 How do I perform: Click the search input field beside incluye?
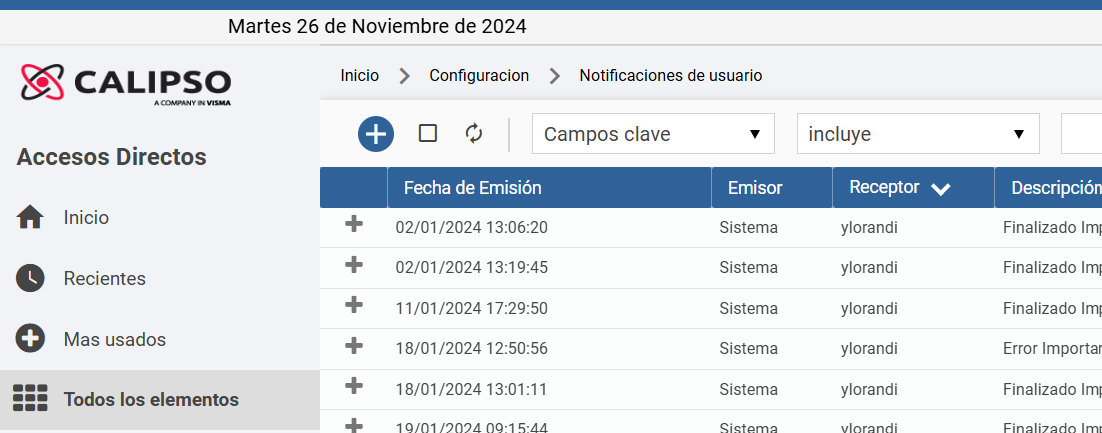click(x=1082, y=134)
